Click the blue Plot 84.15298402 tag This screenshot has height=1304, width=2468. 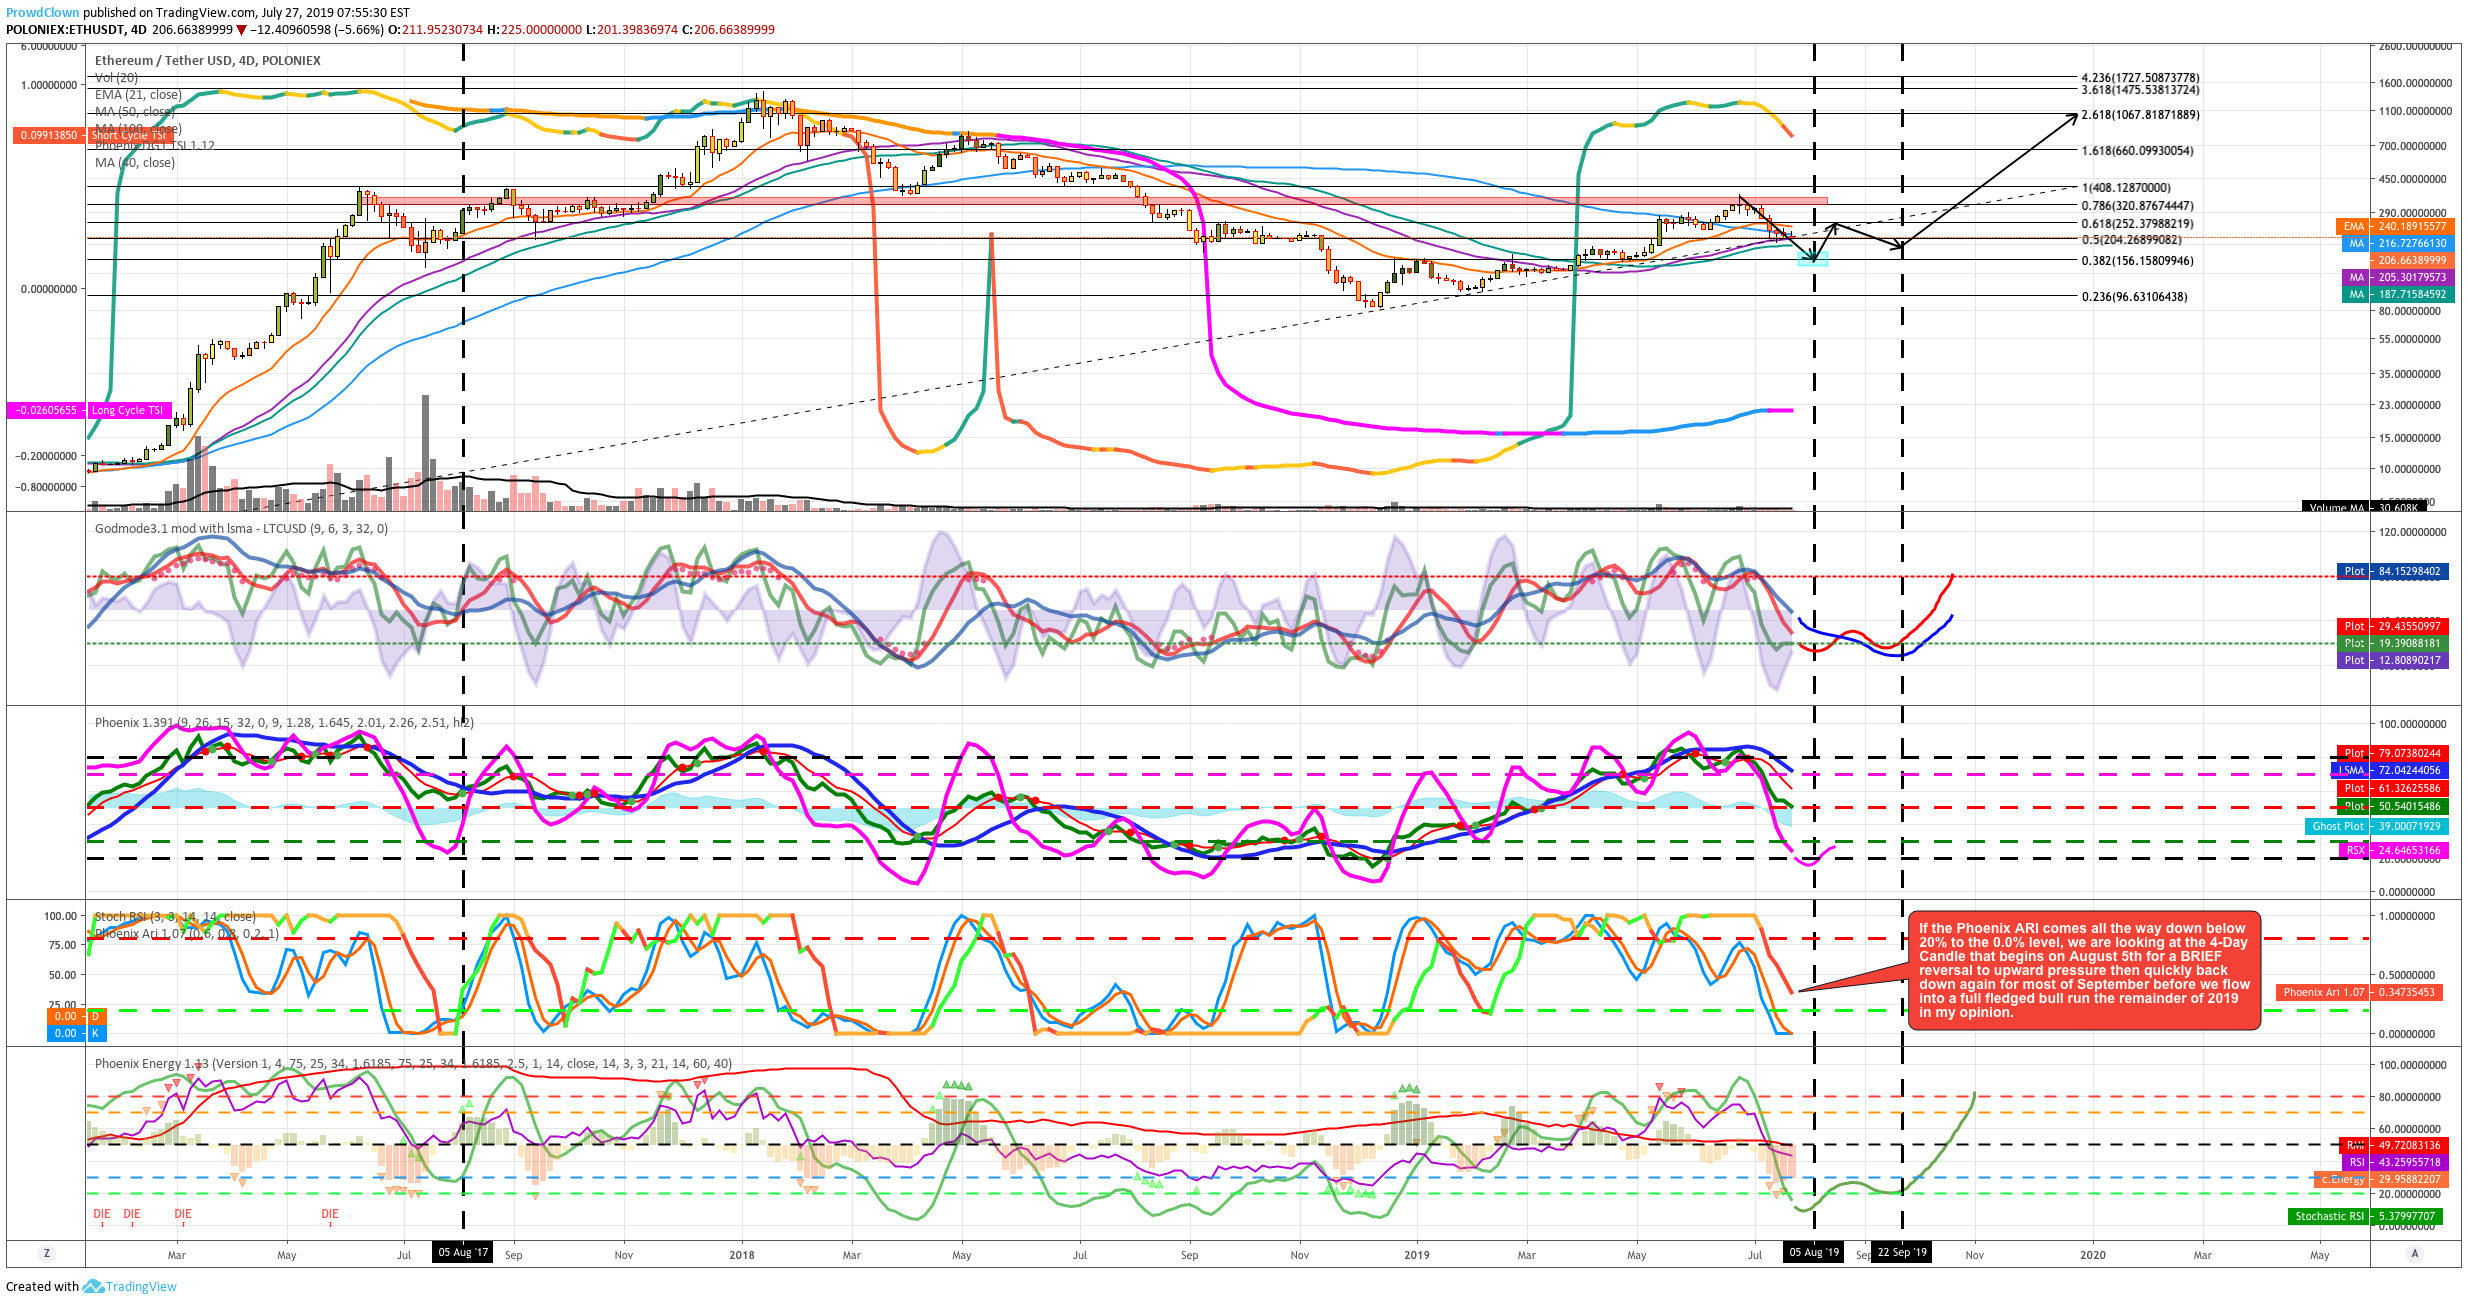tap(2393, 572)
